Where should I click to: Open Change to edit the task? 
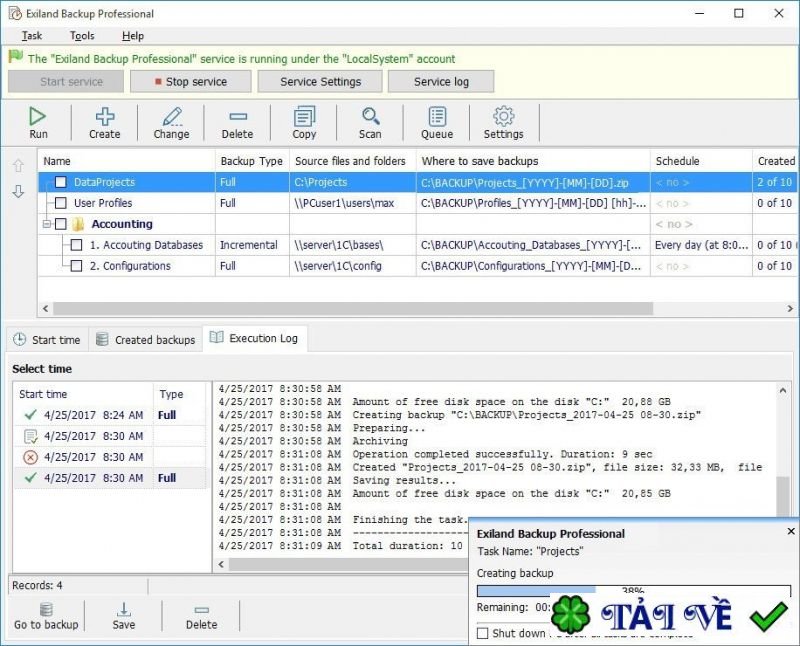coord(171,122)
